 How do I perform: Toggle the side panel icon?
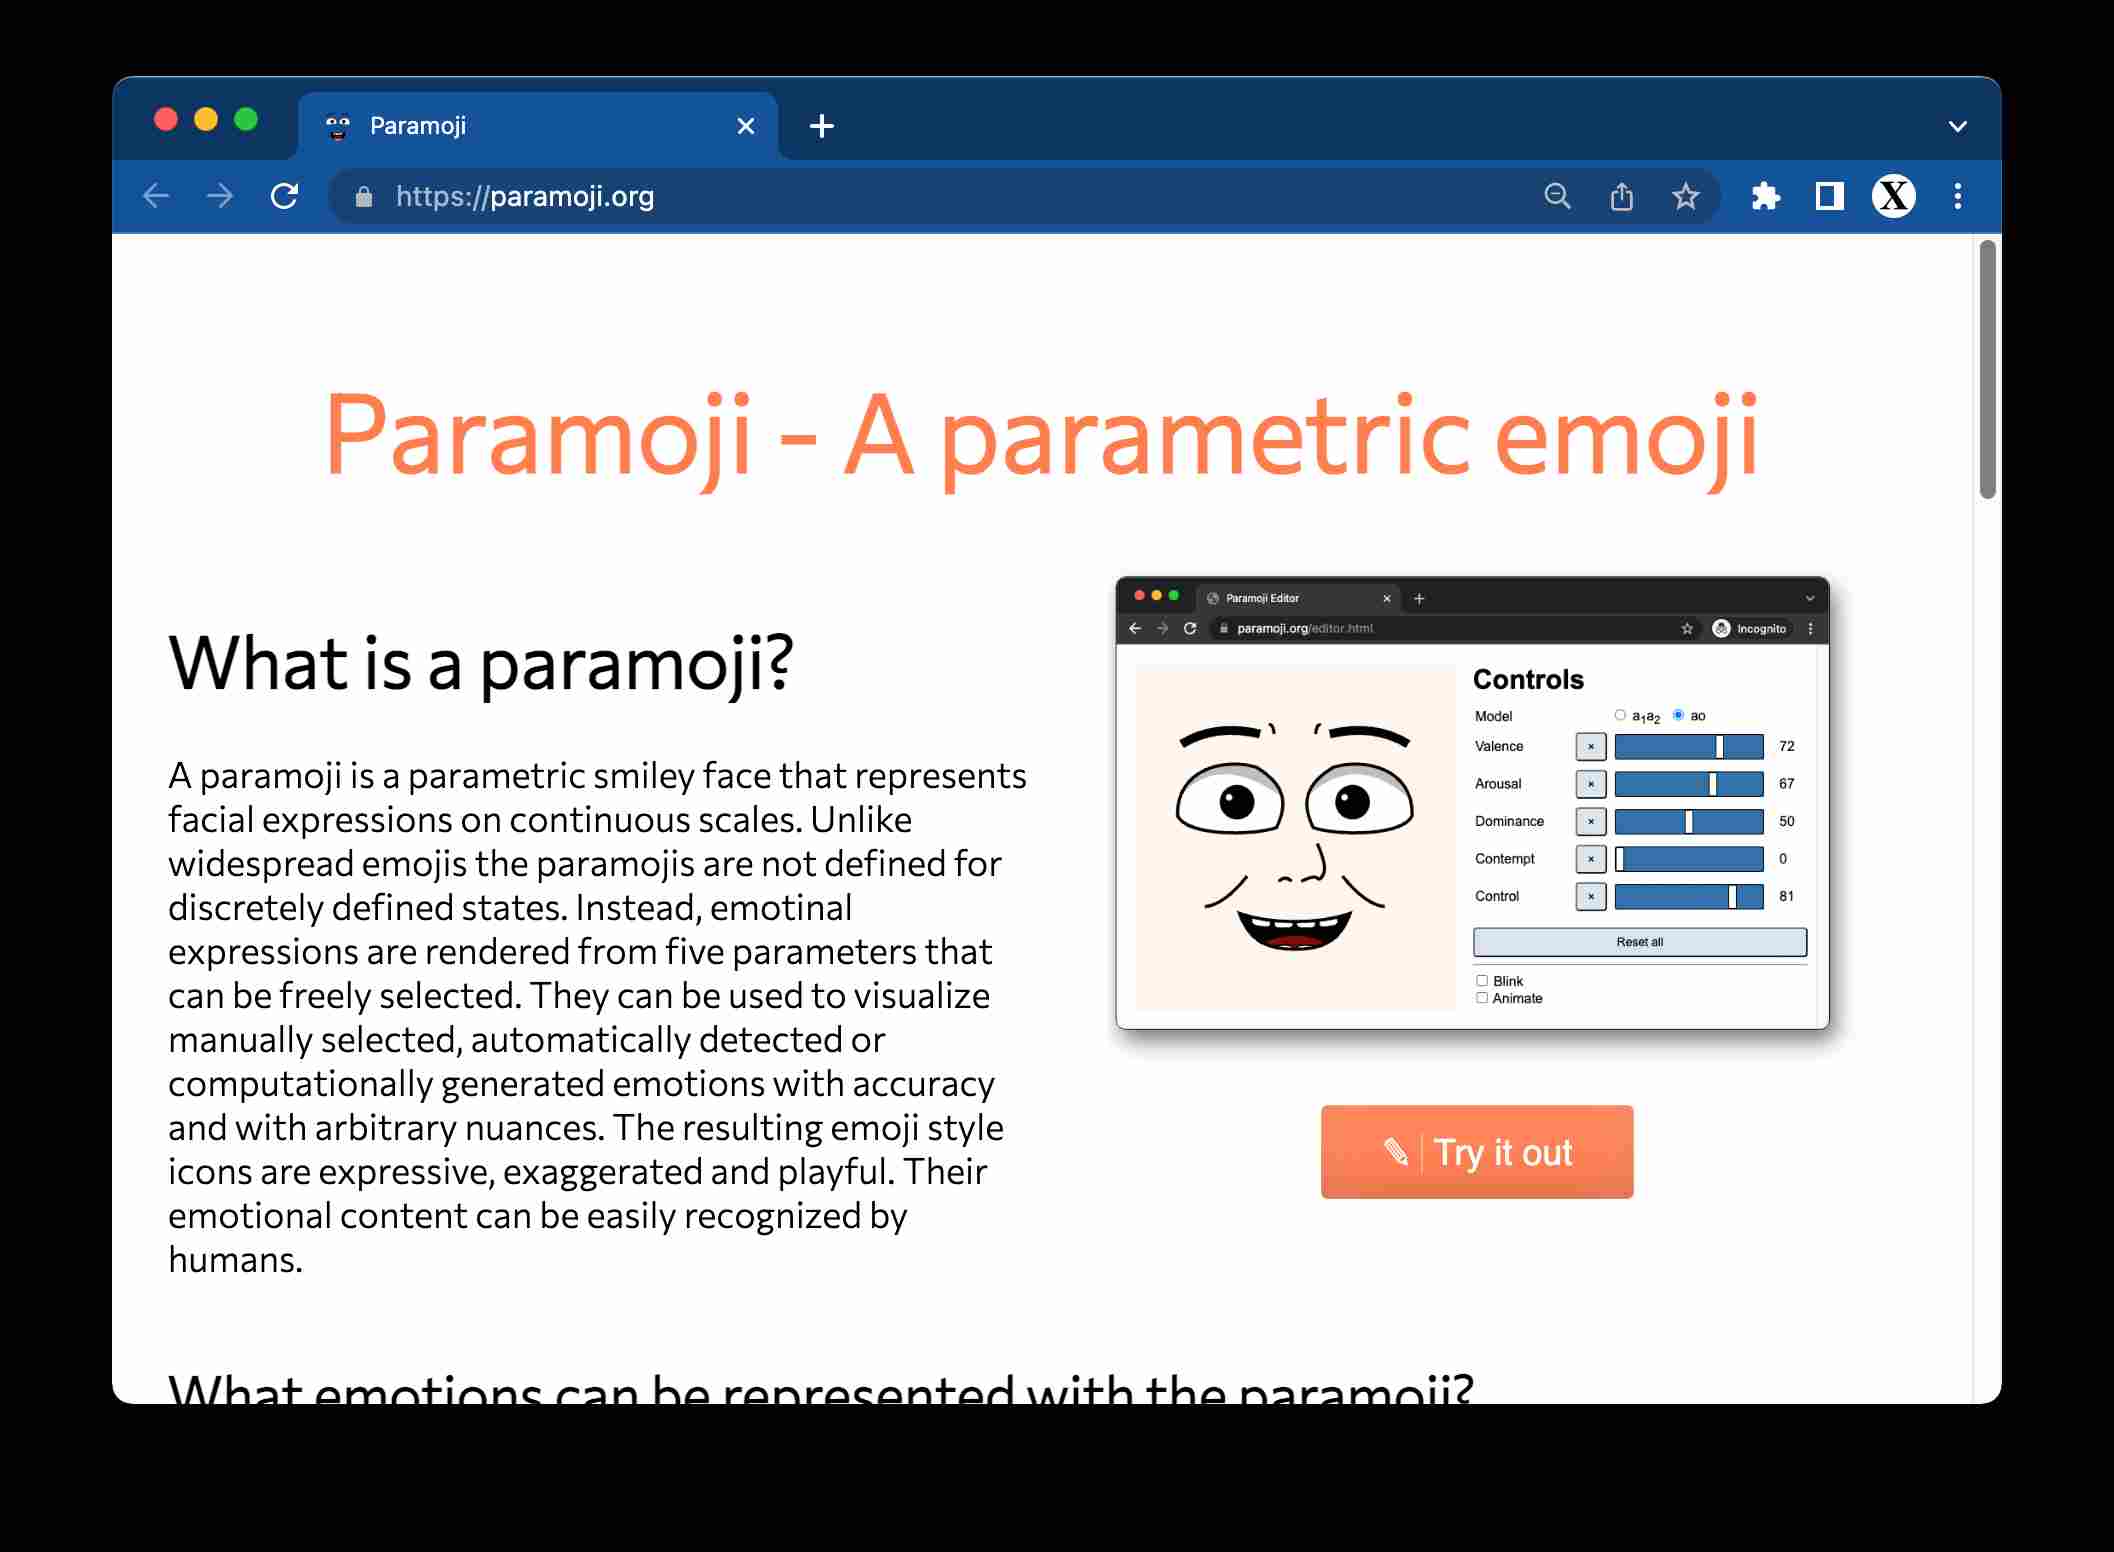[1829, 196]
